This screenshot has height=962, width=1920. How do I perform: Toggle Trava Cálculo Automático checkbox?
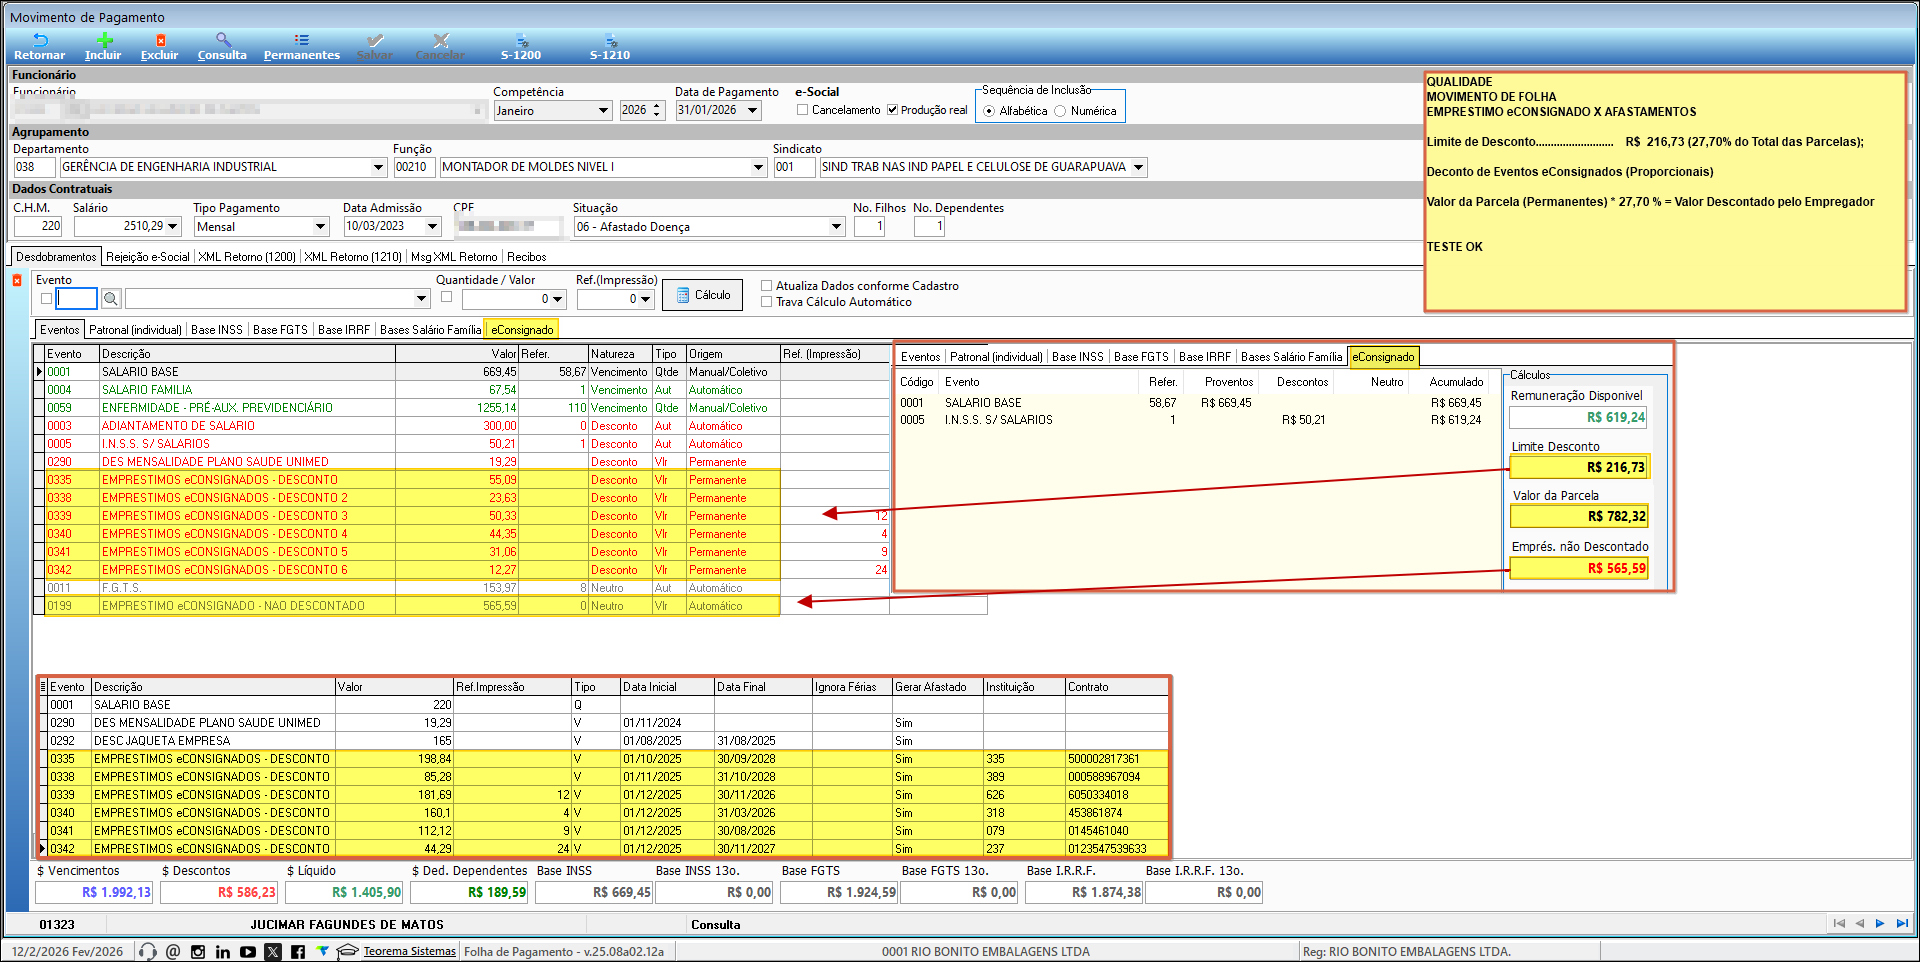coord(767,302)
